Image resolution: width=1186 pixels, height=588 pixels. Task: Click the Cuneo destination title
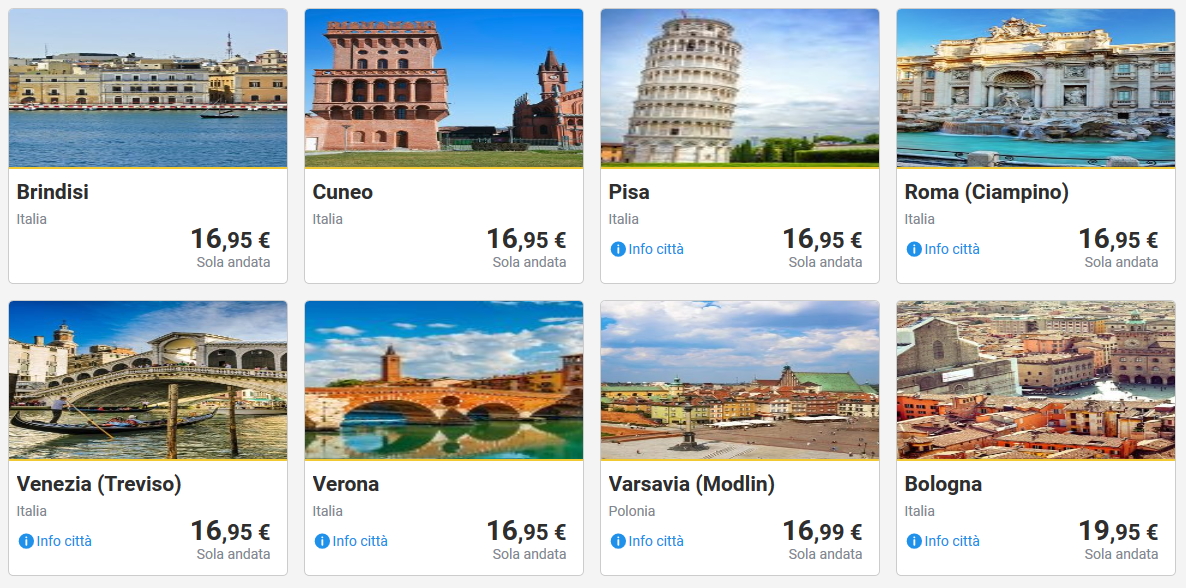tap(343, 192)
